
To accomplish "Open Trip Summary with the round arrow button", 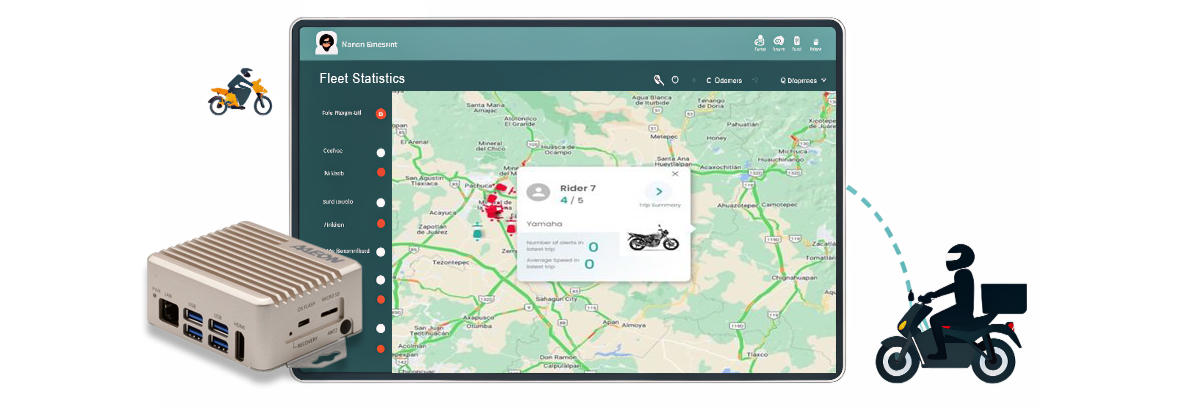I will click(659, 191).
